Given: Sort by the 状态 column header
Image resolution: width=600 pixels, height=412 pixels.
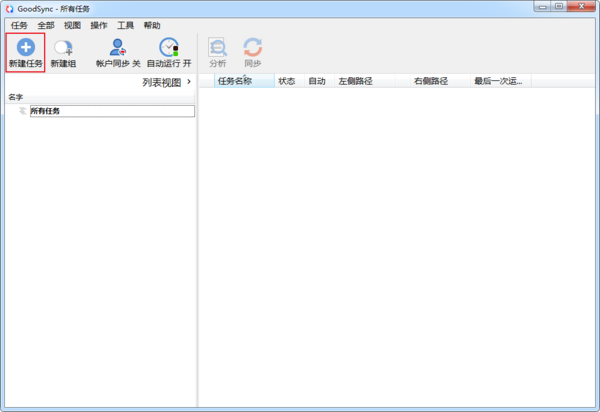Looking at the screenshot, I should (286, 81).
